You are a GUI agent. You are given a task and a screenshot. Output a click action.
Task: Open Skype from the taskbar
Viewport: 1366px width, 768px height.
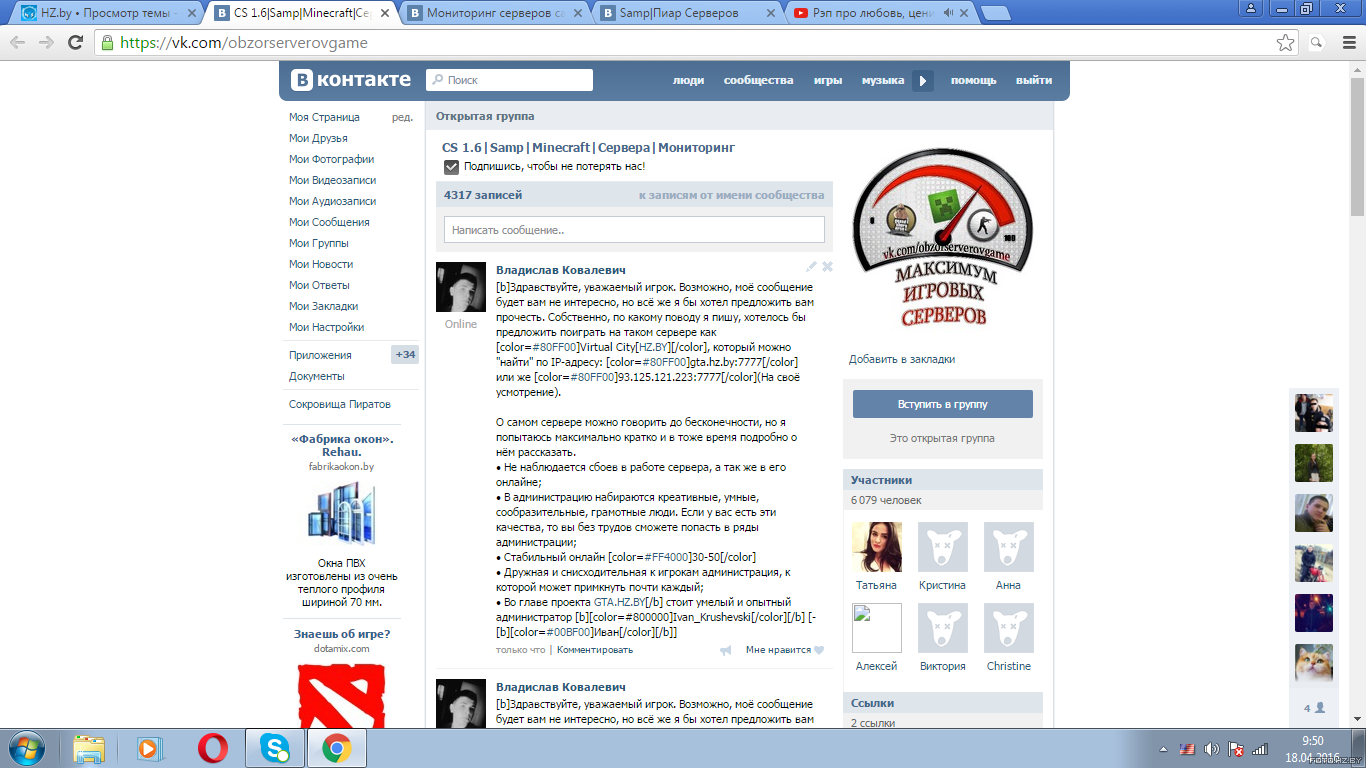274,748
